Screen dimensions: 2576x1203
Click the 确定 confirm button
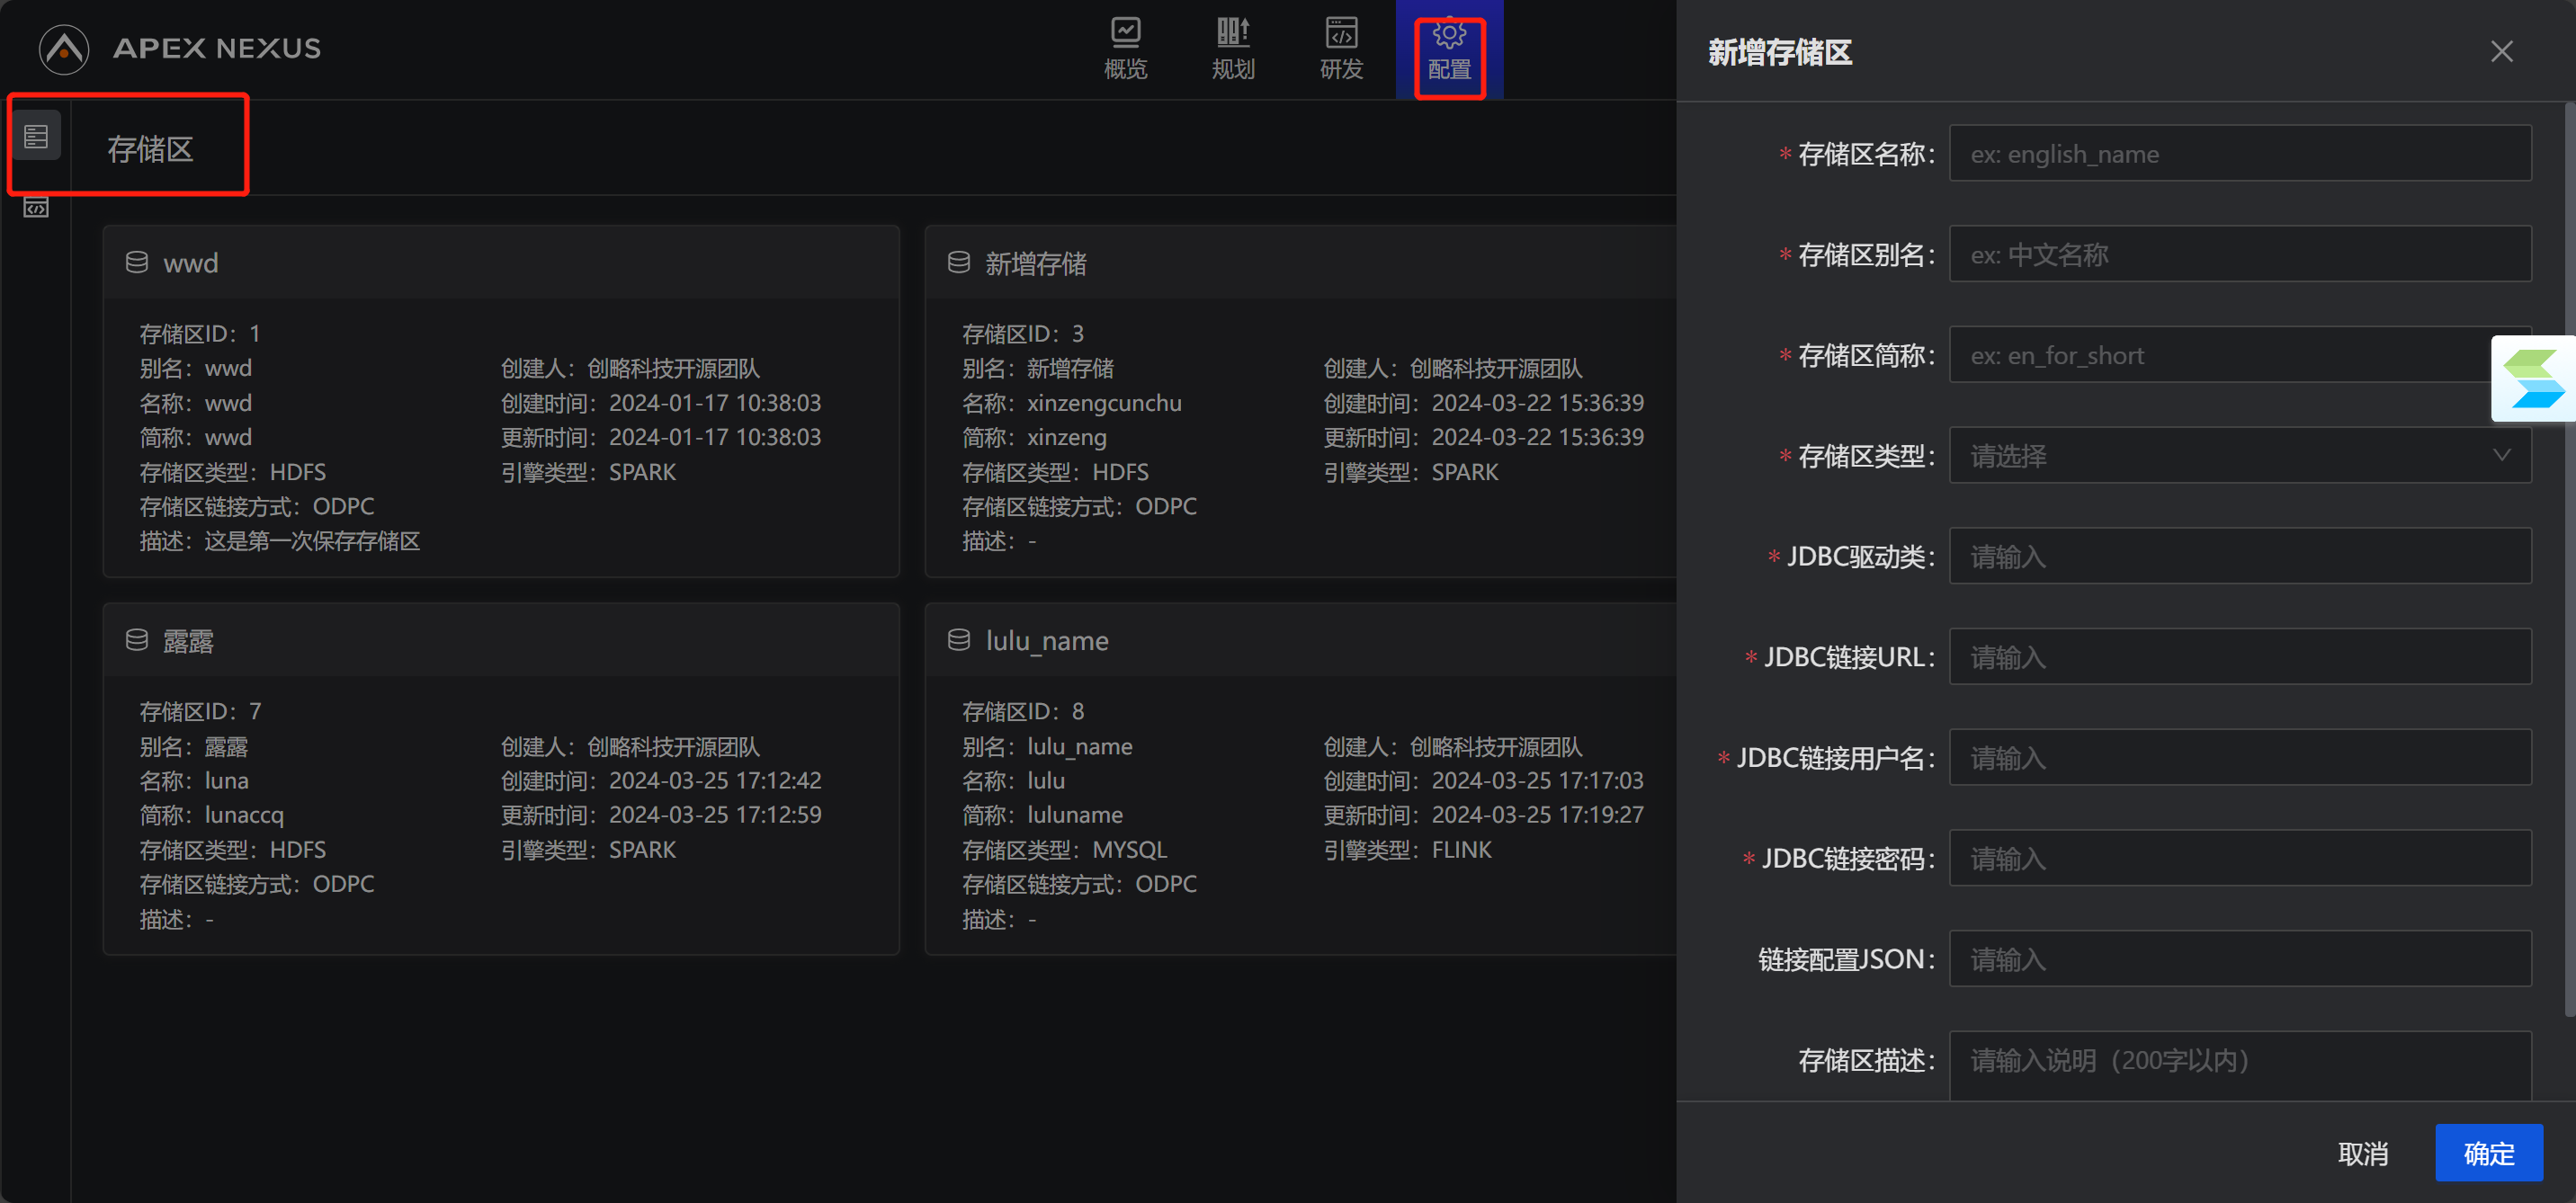2489,1154
